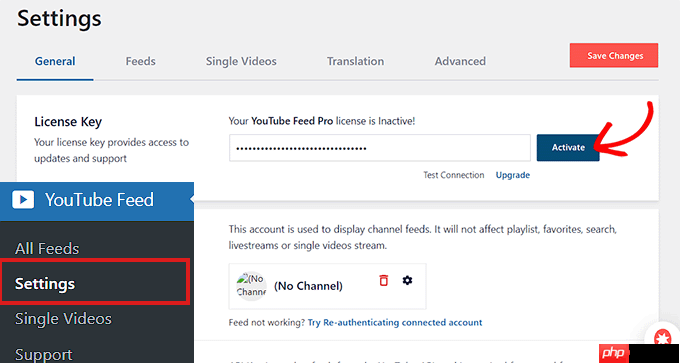Click the (No Channel) account name
Image resolution: width=680 pixels, height=363 pixels.
point(308,286)
